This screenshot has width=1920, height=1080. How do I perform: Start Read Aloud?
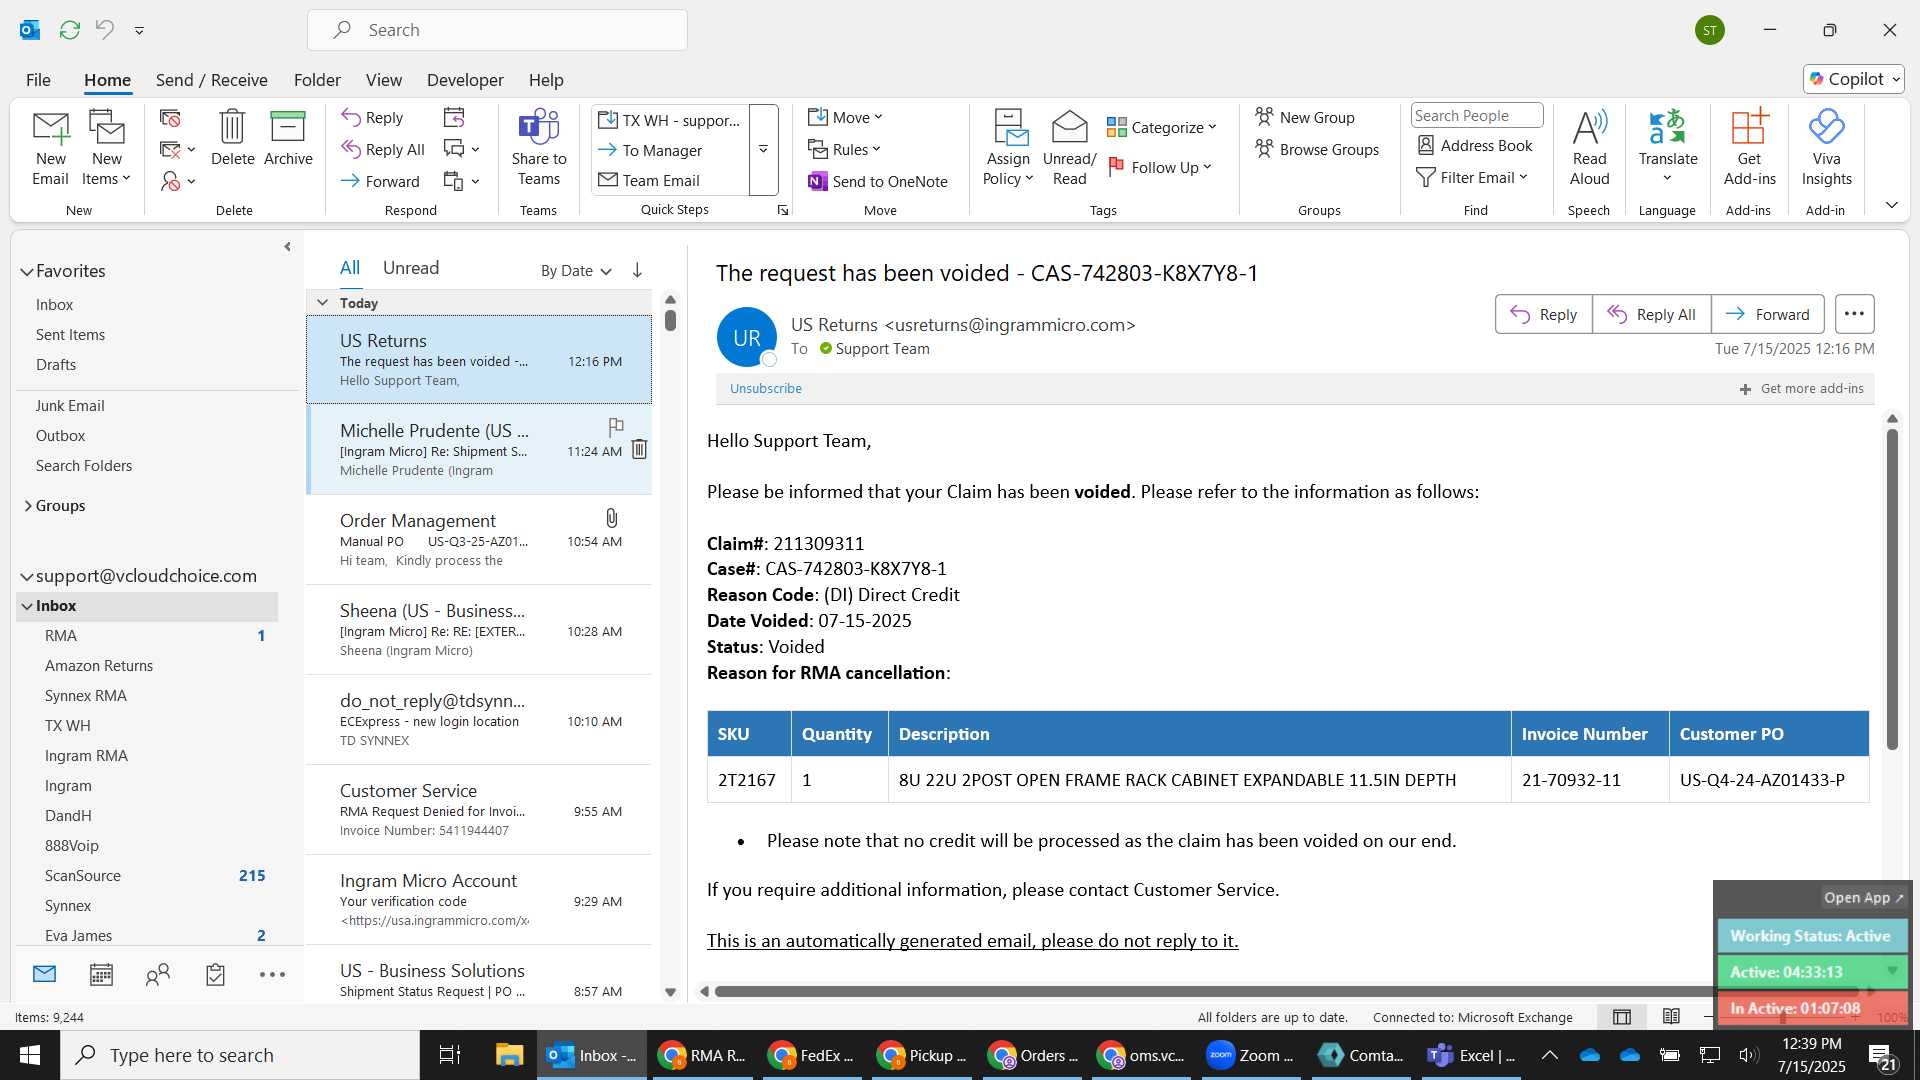click(x=1589, y=148)
